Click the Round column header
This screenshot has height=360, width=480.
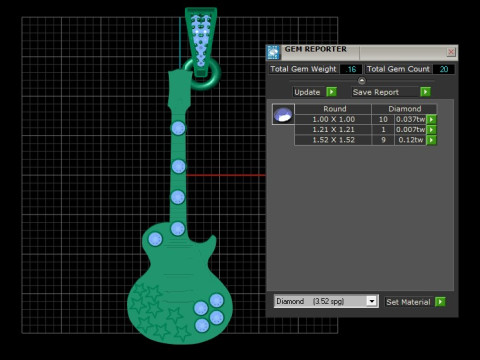(x=333, y=109)
